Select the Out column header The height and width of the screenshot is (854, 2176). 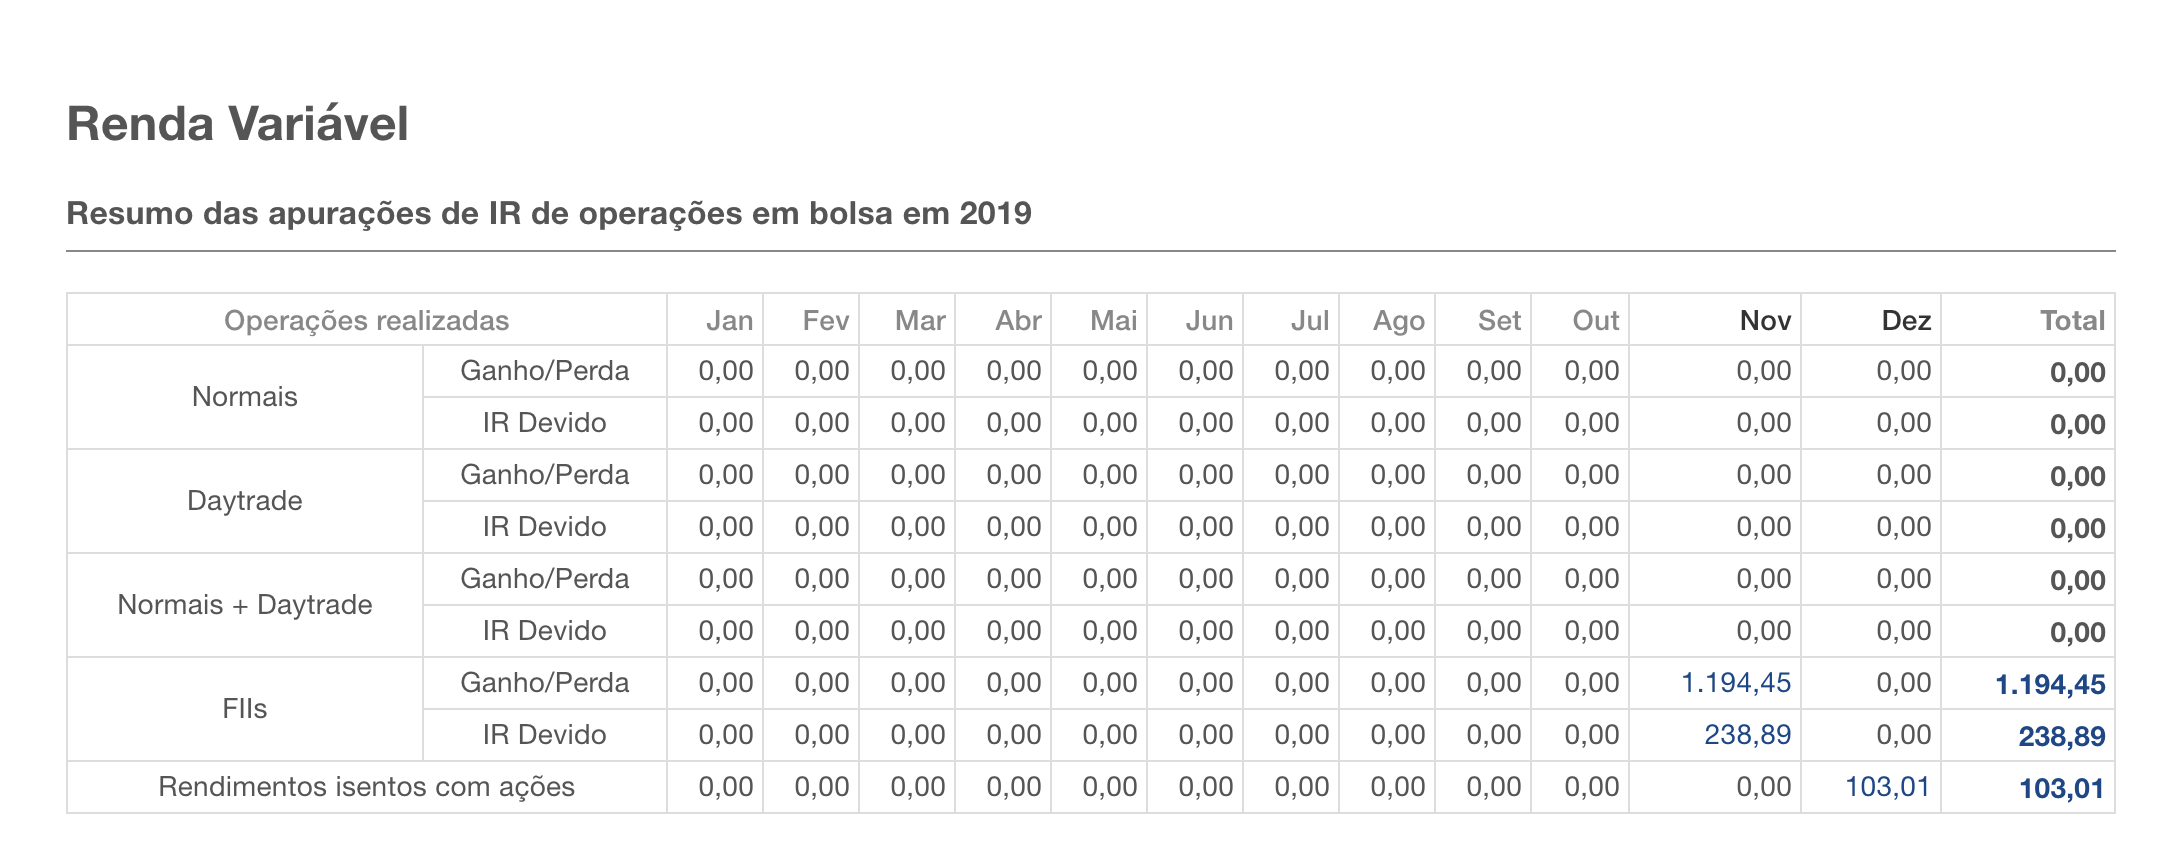click(1595, 321)
